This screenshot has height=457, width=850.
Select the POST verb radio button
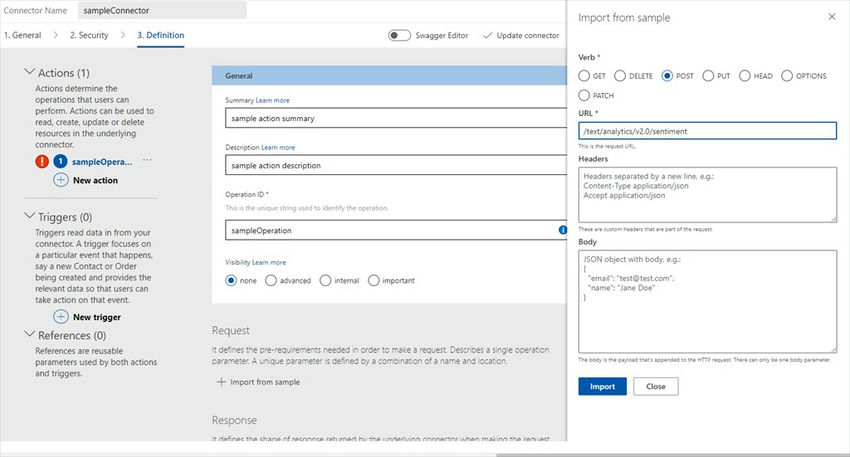[667, 76]
